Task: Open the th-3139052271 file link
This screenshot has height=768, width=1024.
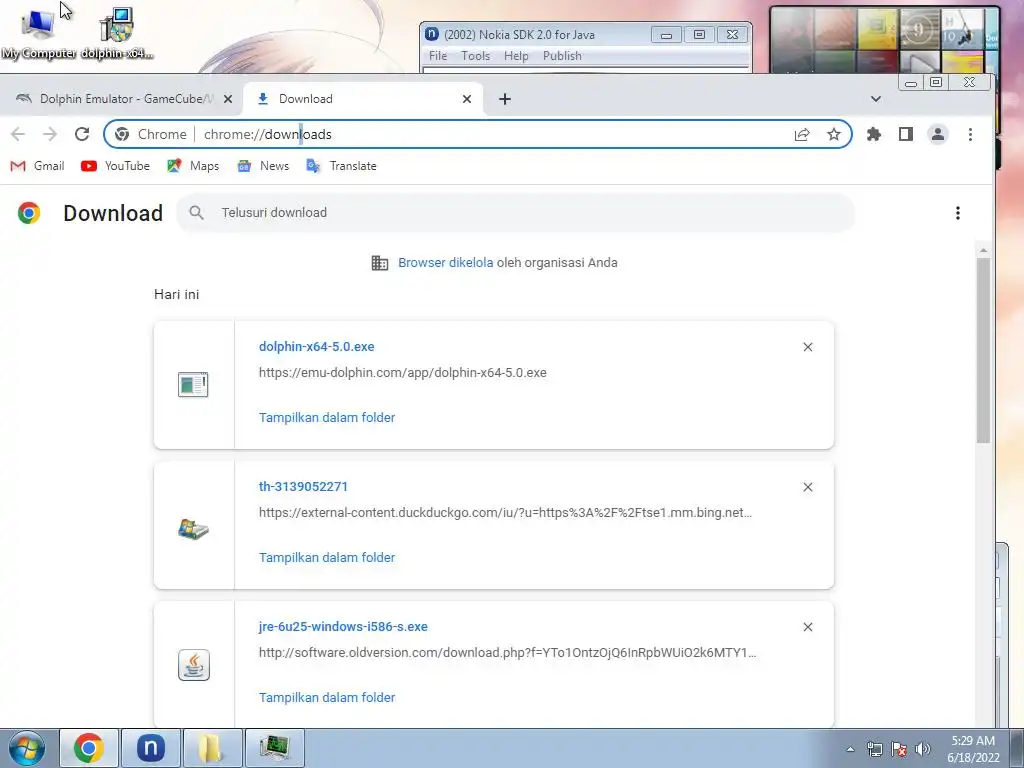Action: (x=303, y=487)
